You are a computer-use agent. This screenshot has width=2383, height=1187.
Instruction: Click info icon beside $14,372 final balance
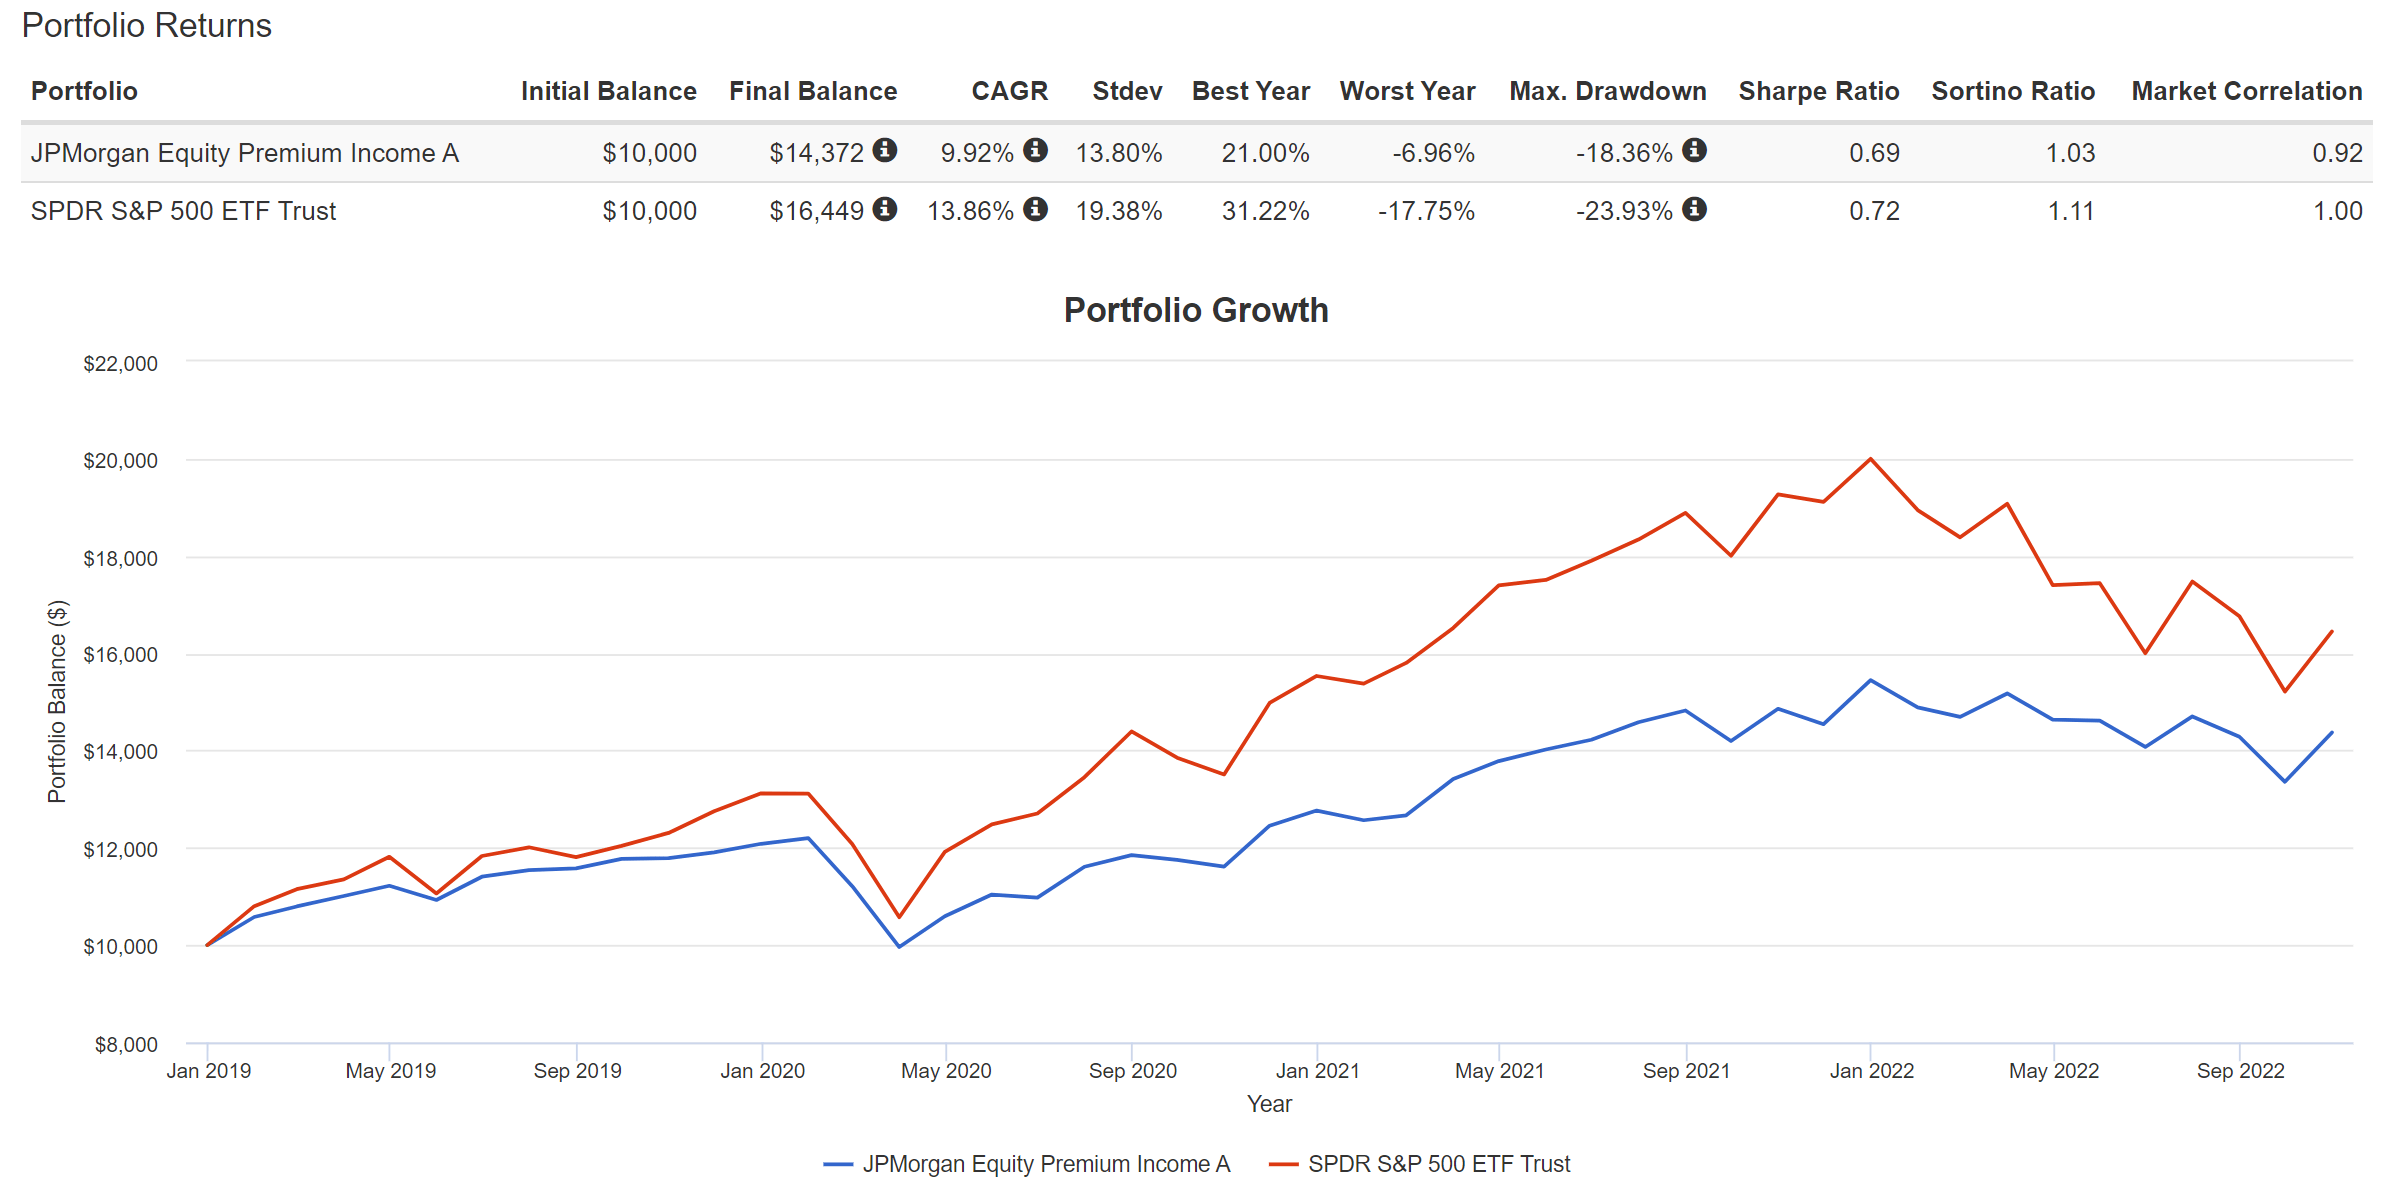(884, 150)
